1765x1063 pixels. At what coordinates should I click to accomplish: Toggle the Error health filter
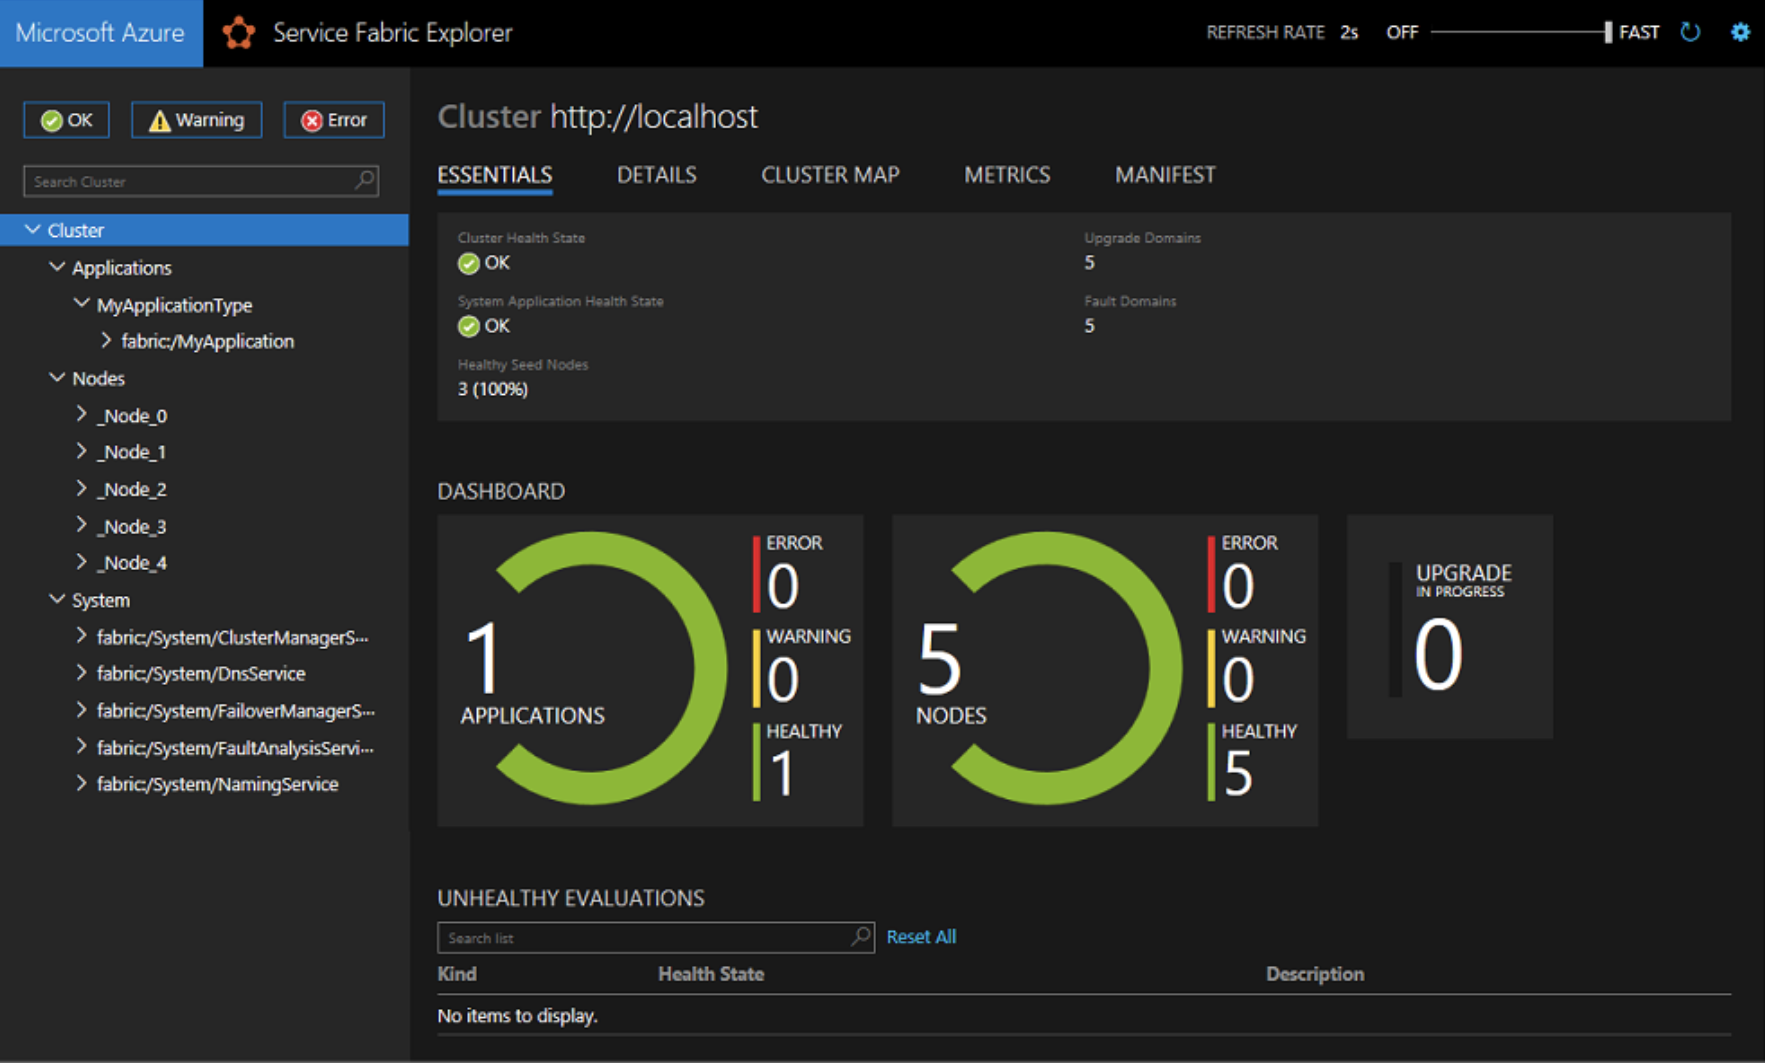coord(334,120)
